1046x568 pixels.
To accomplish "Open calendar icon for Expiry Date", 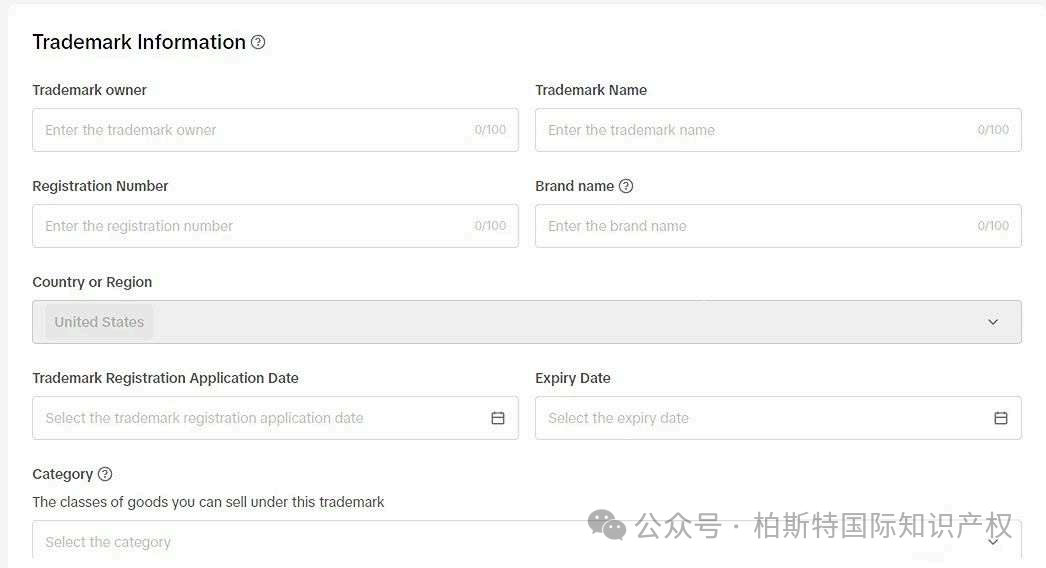I will [x=1001, y=418].
